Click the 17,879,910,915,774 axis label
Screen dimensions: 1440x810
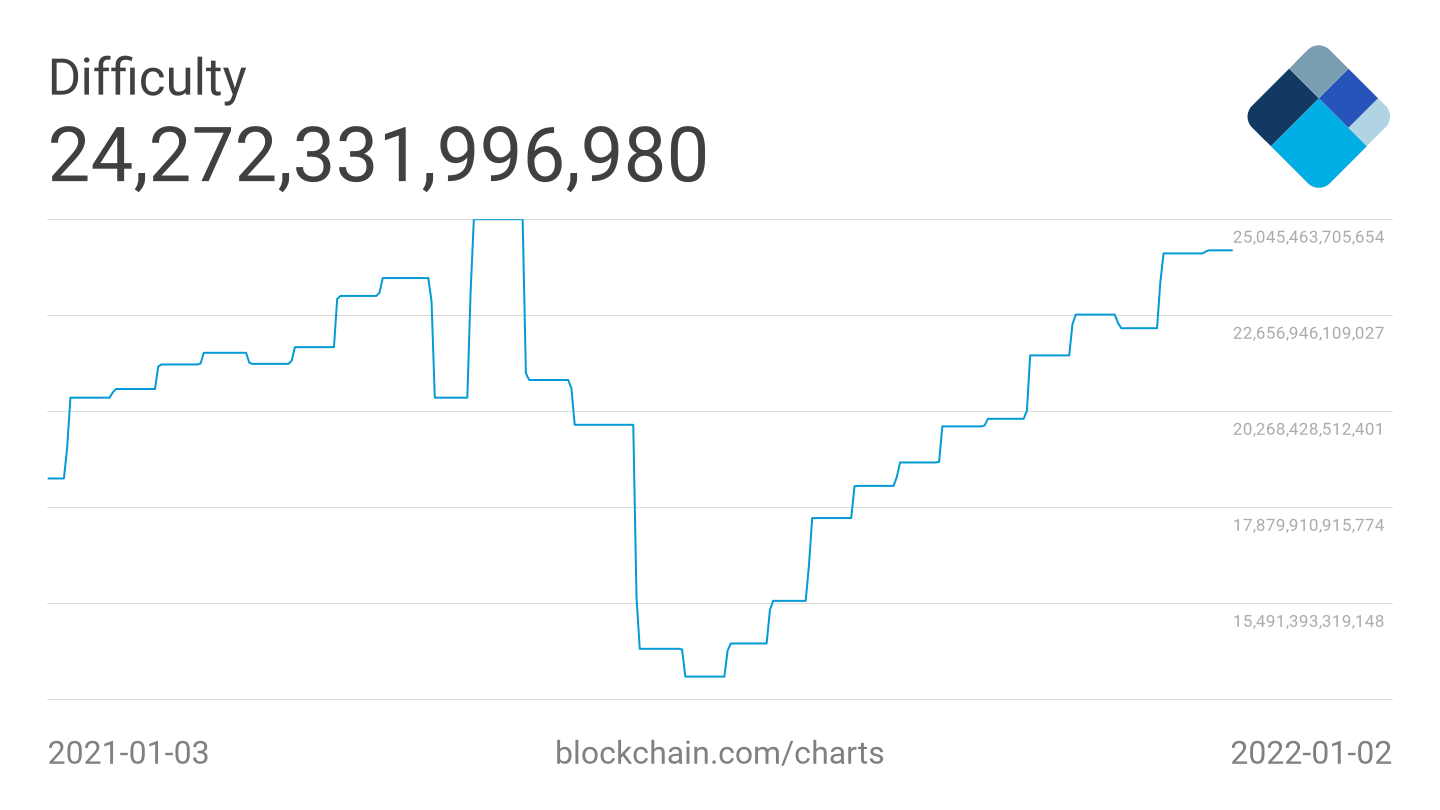1308,525
